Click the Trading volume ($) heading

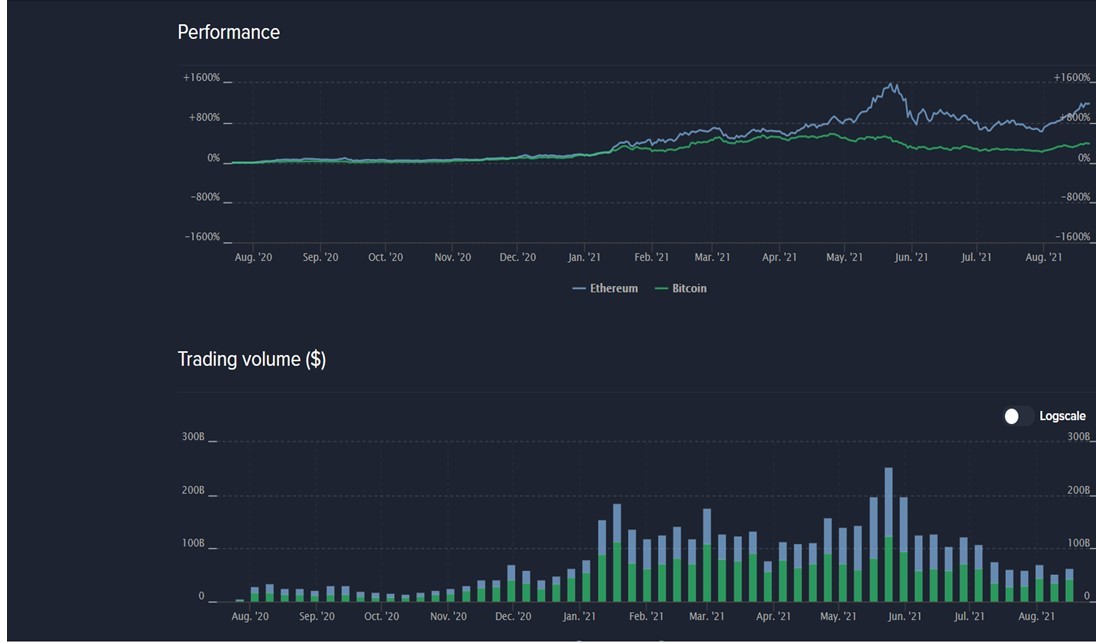(251, 359)
